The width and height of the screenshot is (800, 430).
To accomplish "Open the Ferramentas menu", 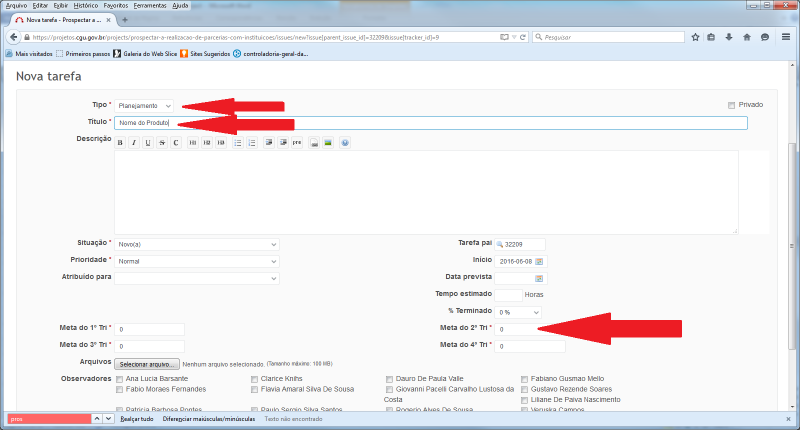I will tap(150, 5).
